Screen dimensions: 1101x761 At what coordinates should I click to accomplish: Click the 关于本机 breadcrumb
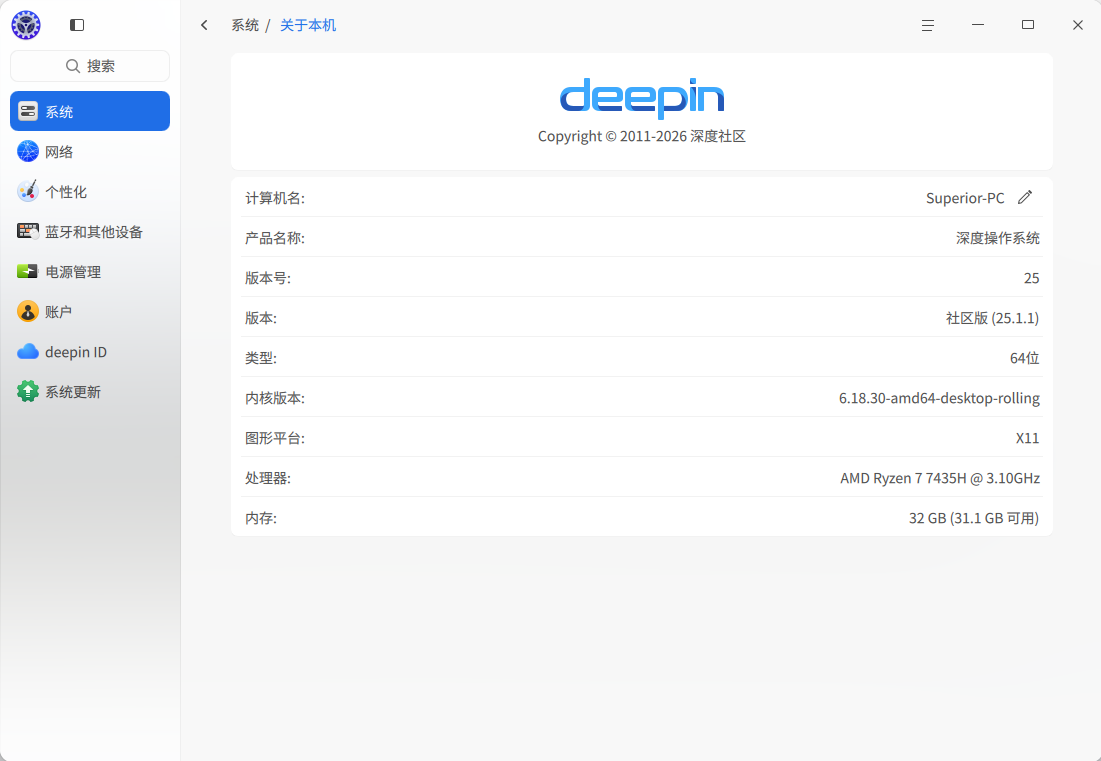pyautogui.click(x=308, y=25)
